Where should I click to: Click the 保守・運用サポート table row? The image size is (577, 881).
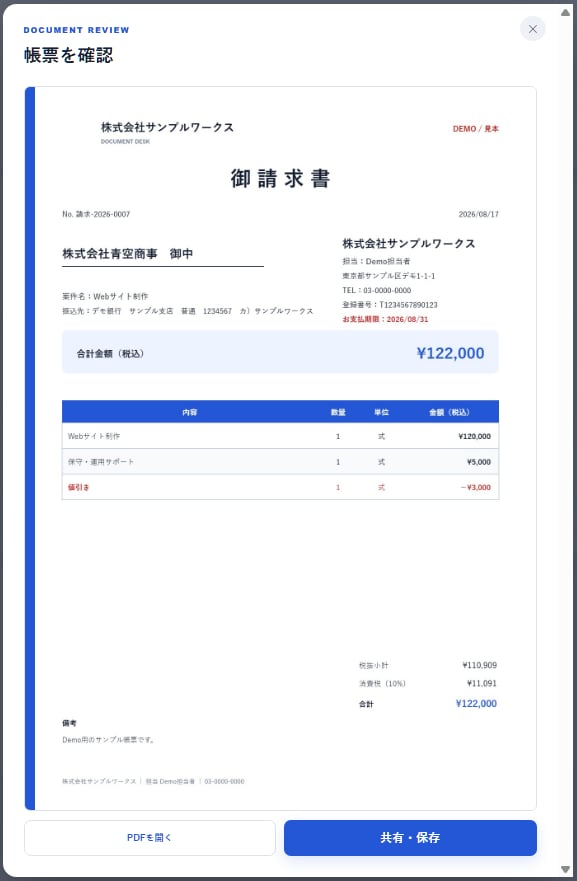tap(280, 462)
